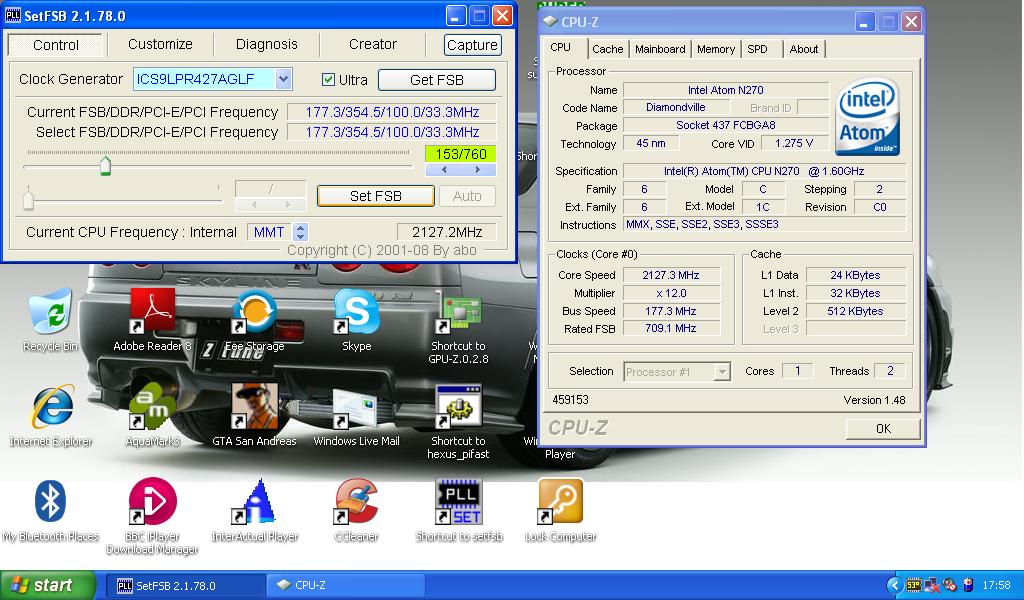Switch to SetFSB Customize tab
This screenshot has width=1024, height=600.
[x=160, y=44]
